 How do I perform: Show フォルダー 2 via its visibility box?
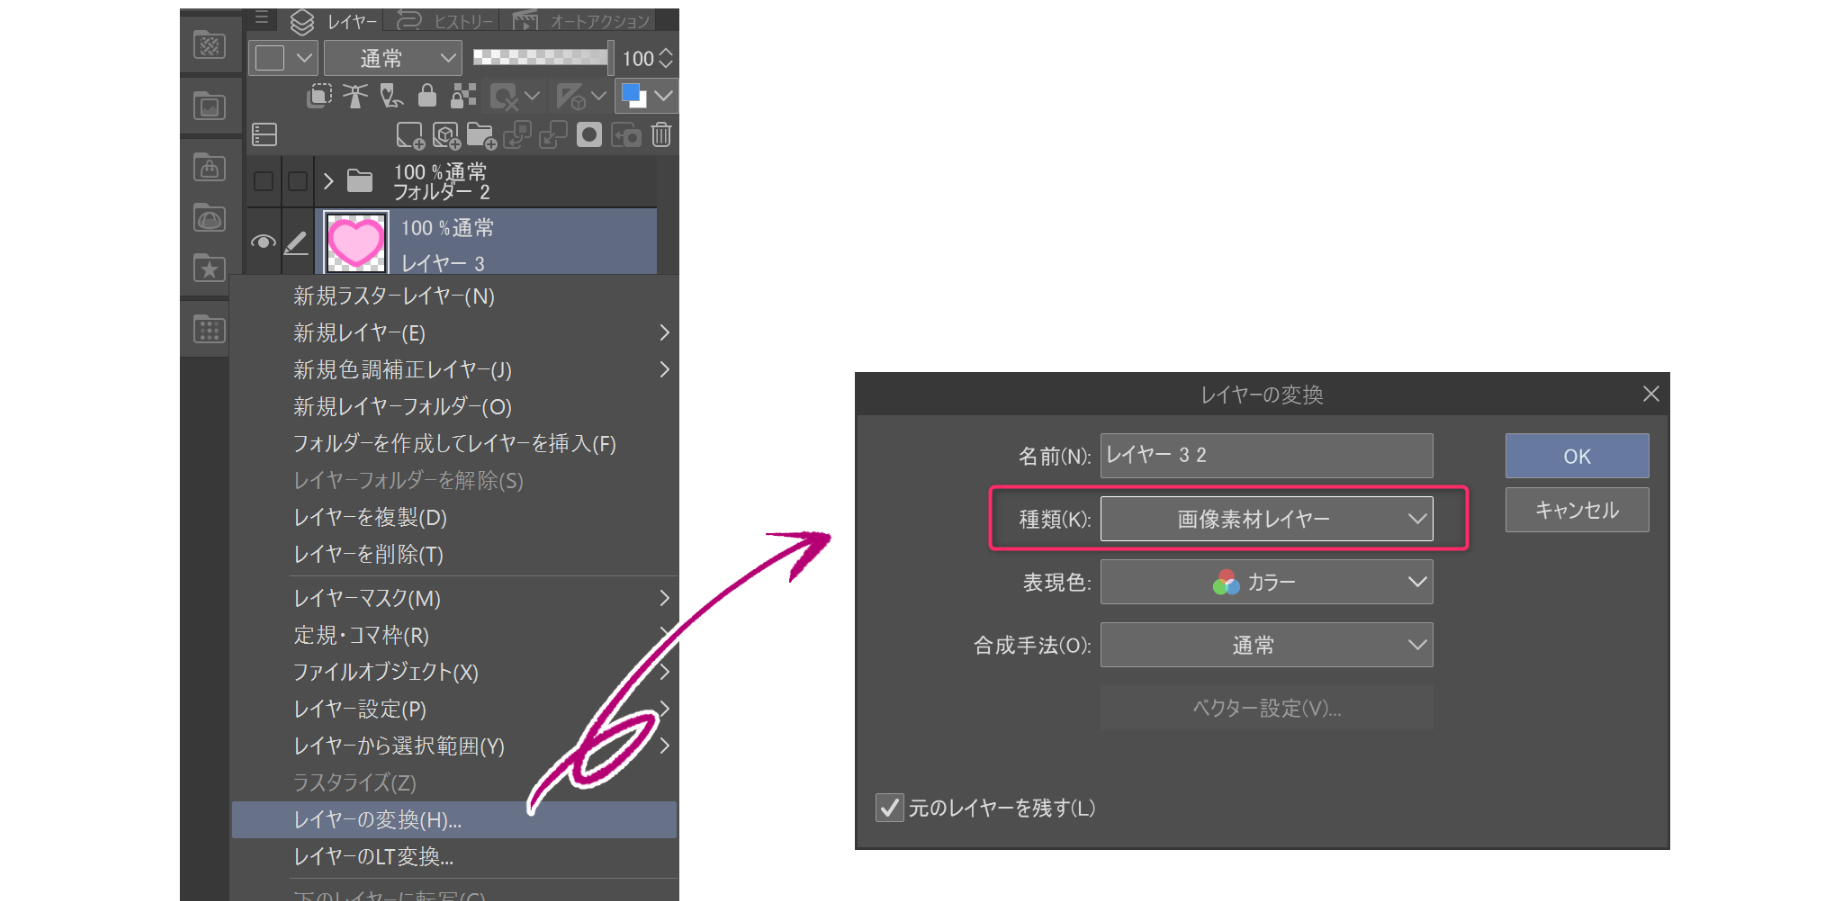click(x=263, y=181)
